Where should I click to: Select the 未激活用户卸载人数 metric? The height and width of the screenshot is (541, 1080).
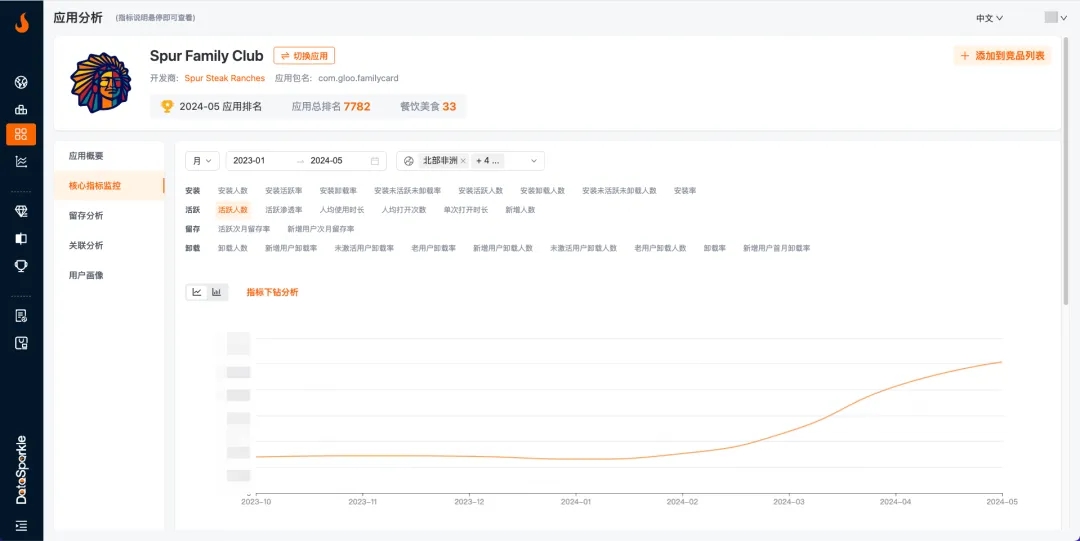click(583, 248)
